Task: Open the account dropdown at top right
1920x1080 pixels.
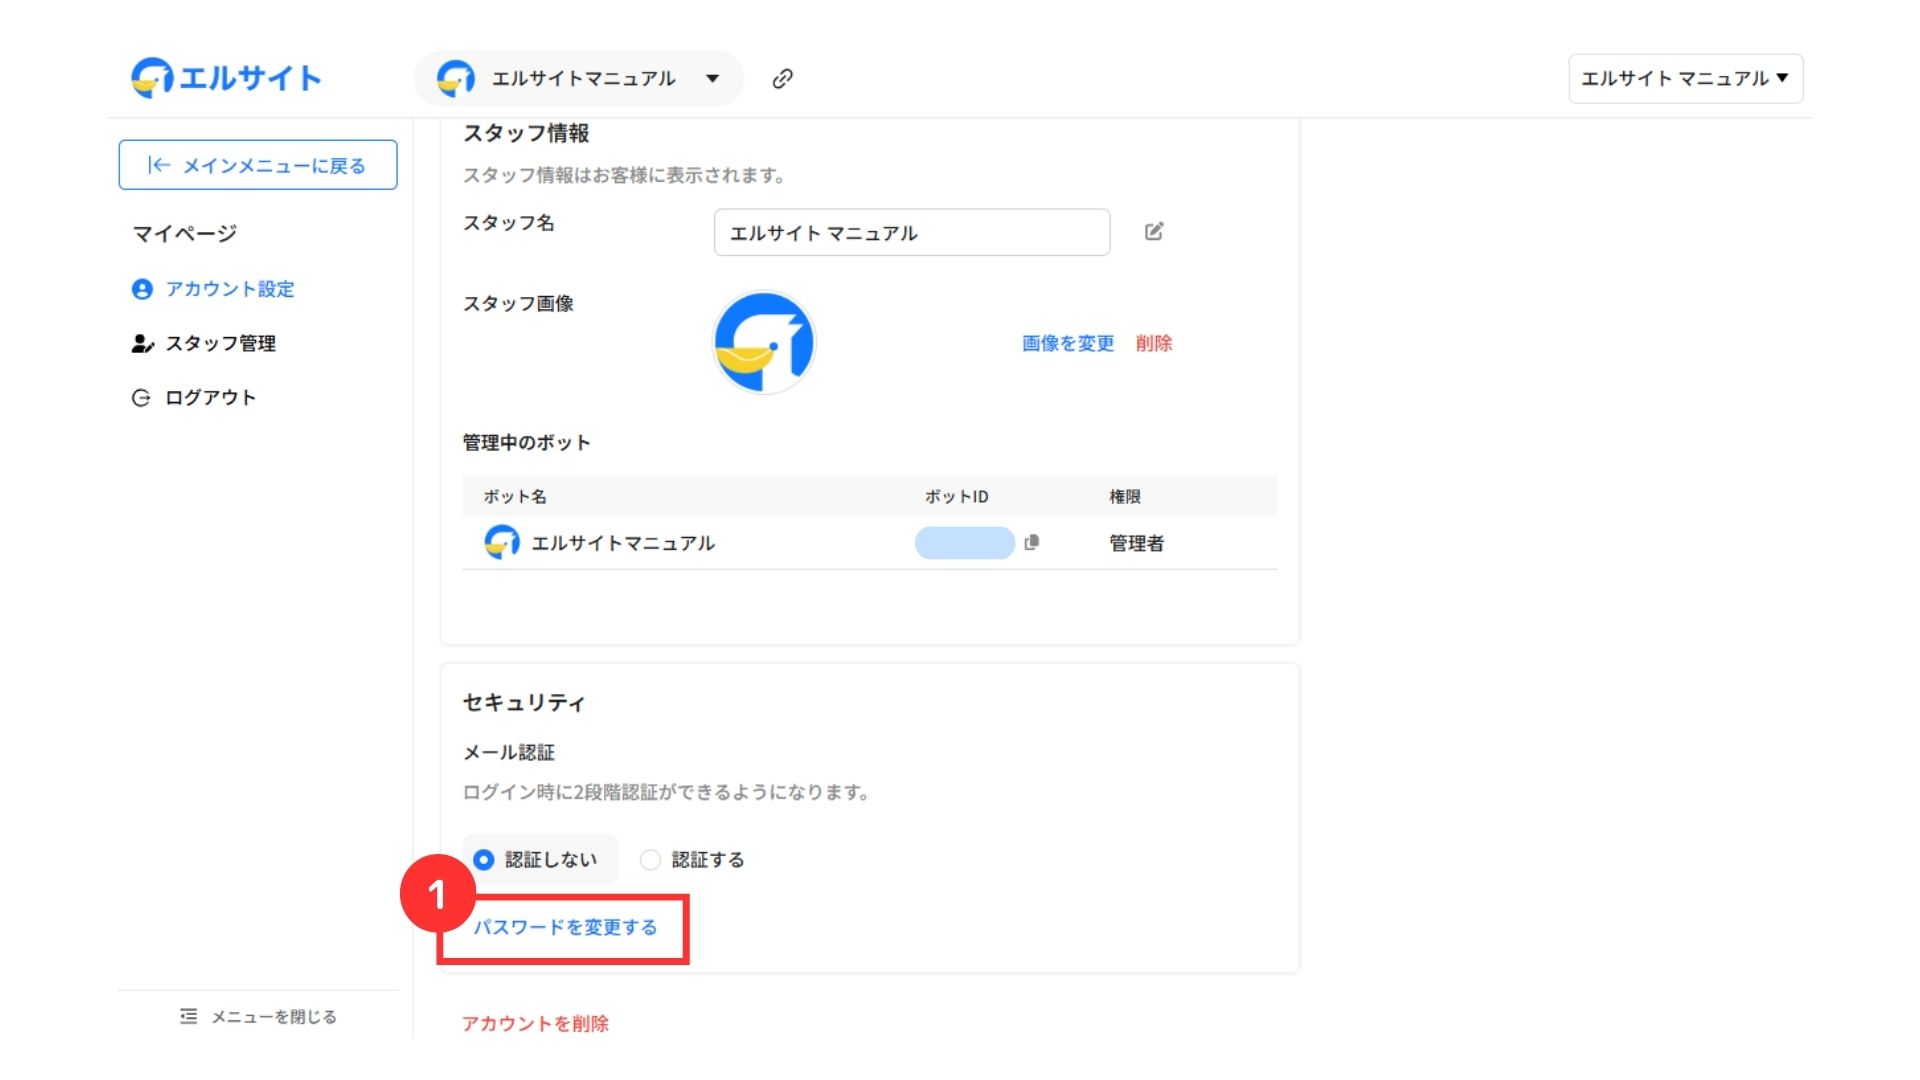Action: point(1685,79)
